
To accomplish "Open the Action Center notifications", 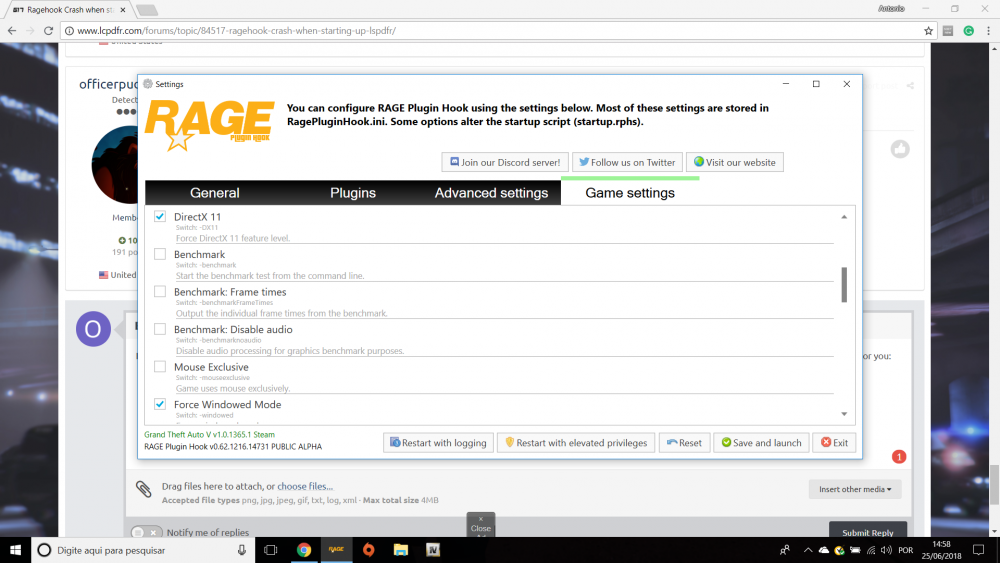I will point(978,550).
